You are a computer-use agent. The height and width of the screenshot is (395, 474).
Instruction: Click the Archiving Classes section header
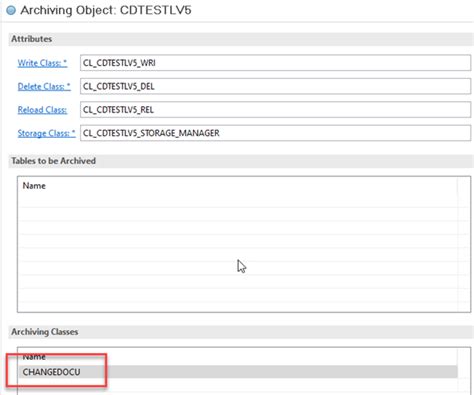point(45,332)
